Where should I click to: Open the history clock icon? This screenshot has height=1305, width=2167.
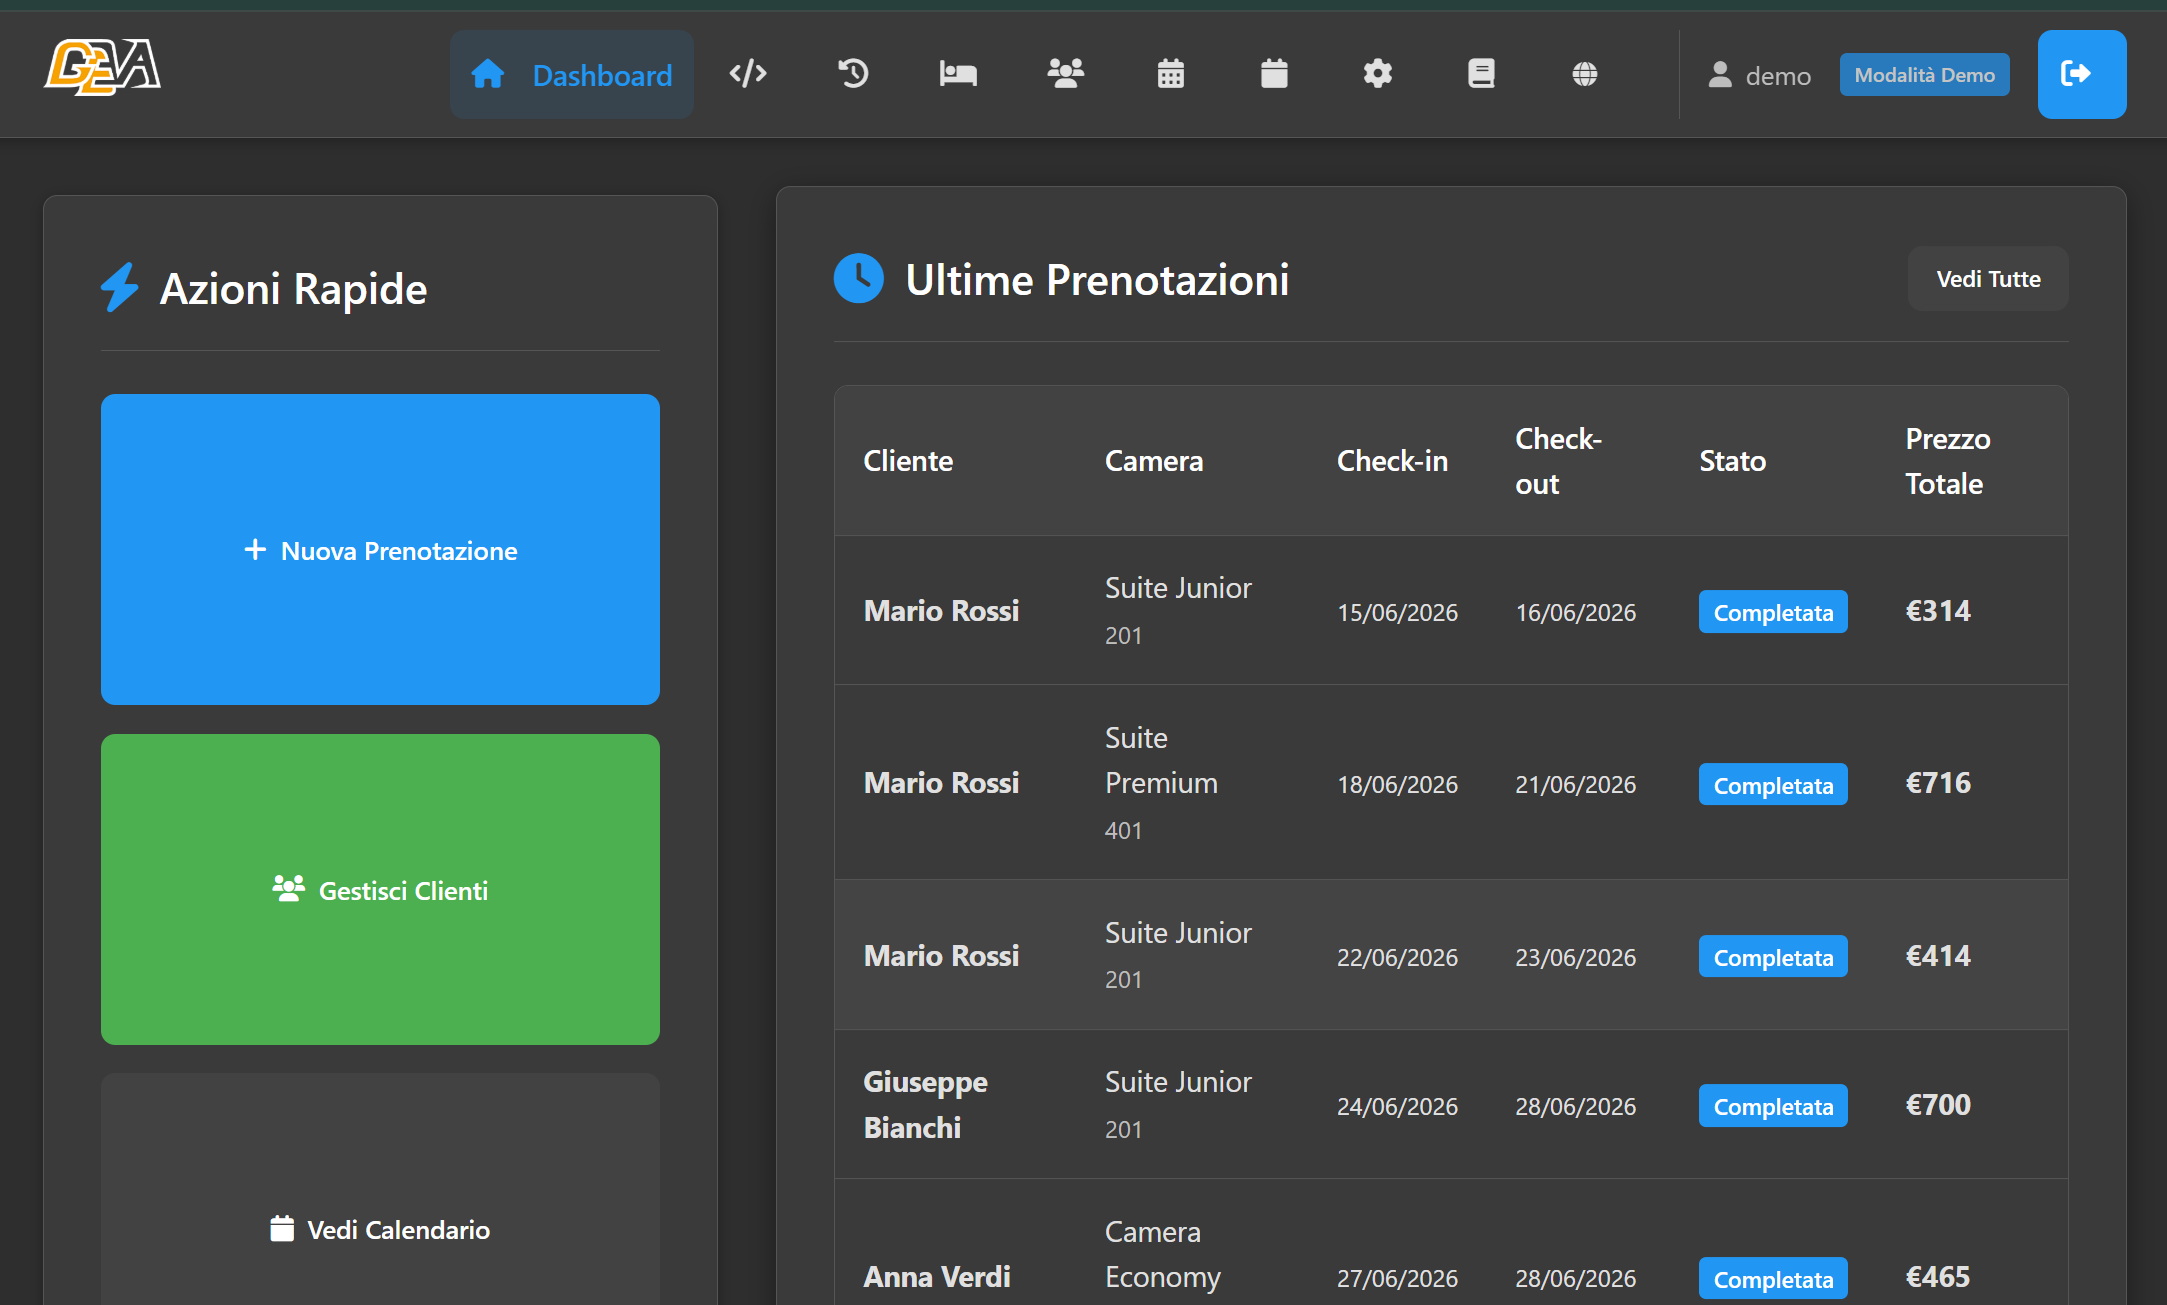853,74
